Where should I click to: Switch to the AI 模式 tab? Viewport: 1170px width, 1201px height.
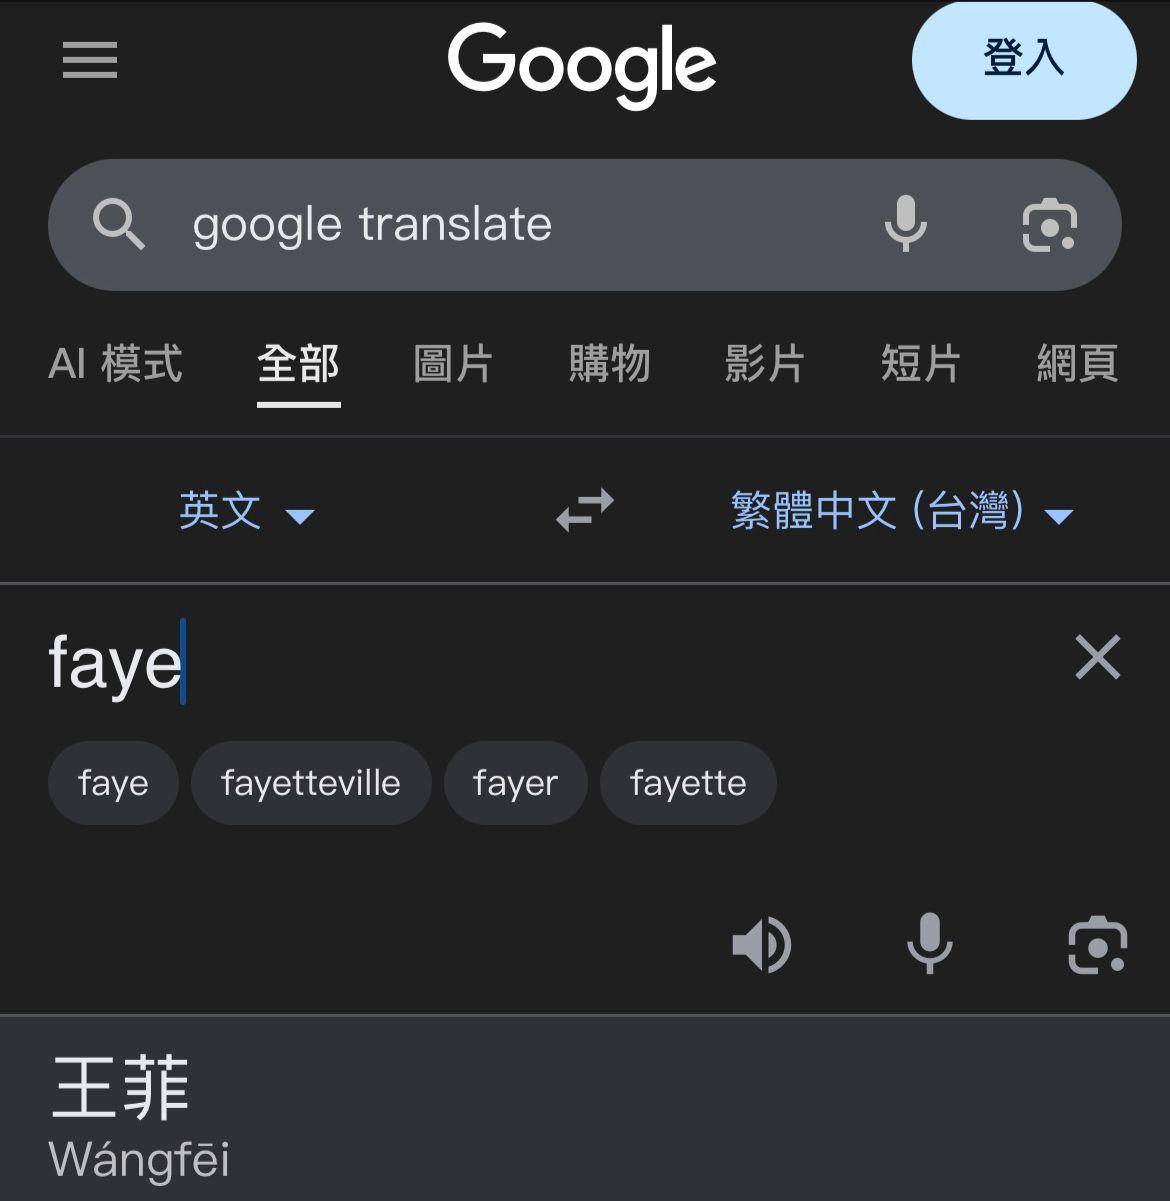point(115,364)
